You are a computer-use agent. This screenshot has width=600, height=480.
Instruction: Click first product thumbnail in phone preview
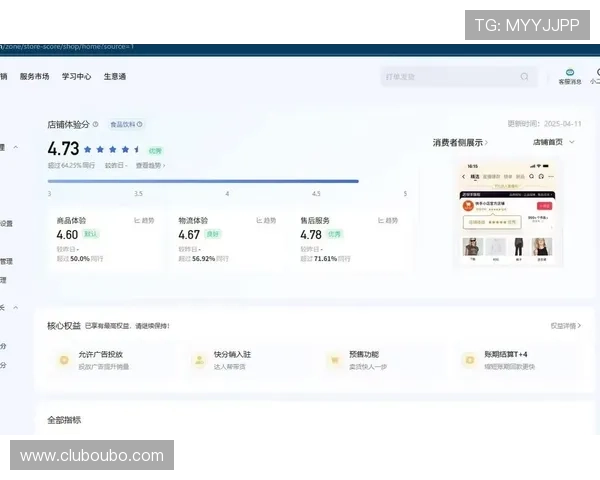tap(473, 247)
